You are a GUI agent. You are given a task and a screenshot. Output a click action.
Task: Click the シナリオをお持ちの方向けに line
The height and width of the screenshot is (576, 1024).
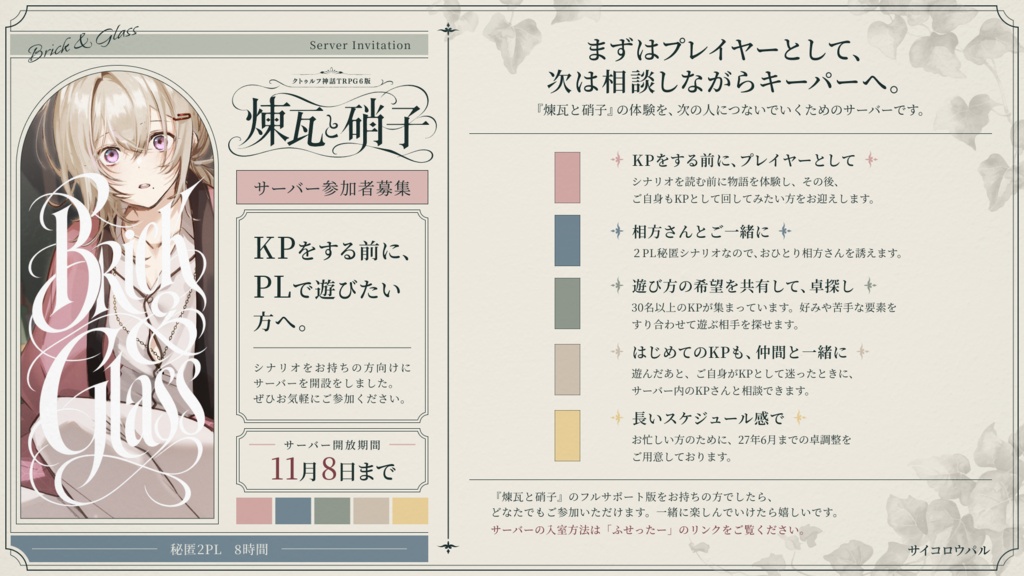[332, 368]
